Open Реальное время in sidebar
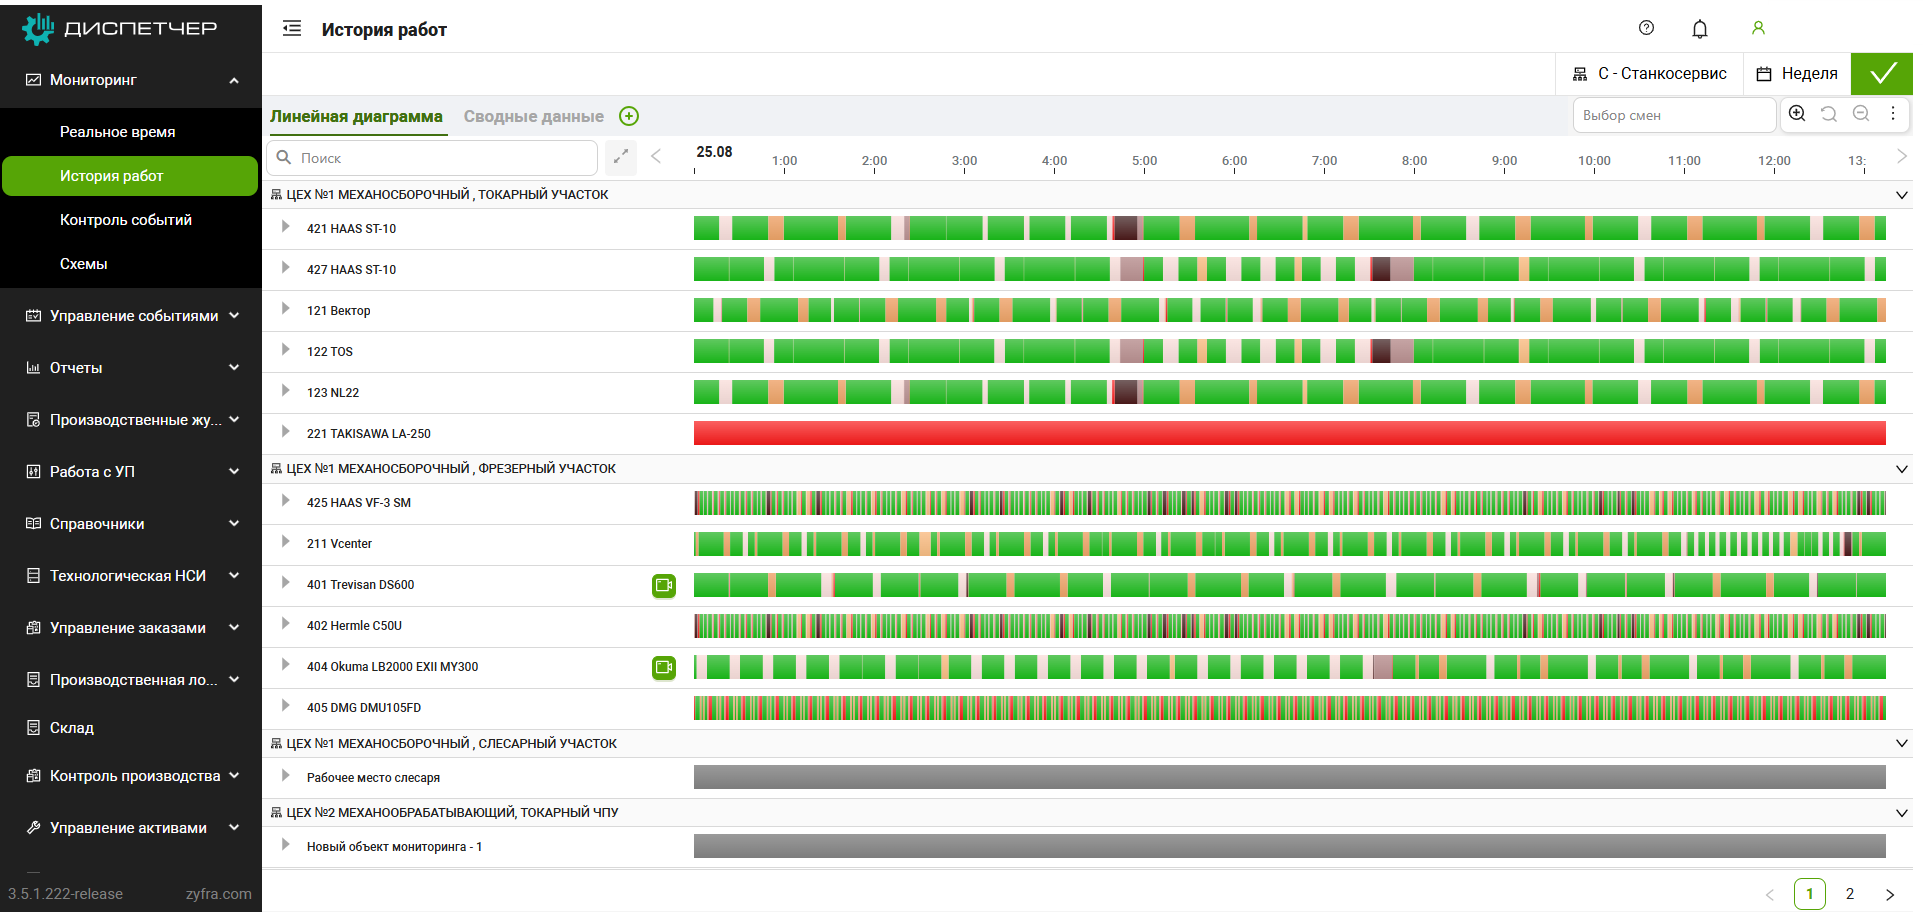Image resolution: width=1924 pixels, height=912 pixels. (117, 132)
